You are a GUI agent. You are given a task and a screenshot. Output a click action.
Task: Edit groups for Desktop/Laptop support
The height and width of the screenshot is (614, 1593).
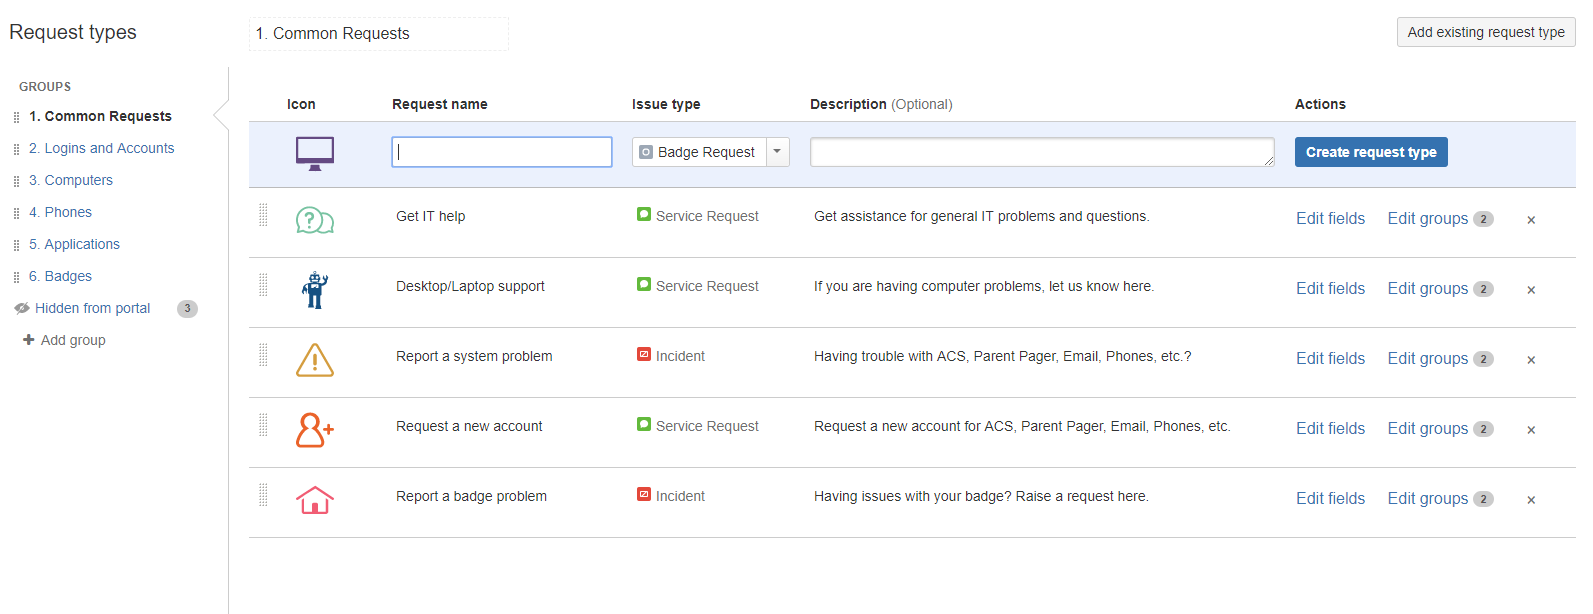click(1428, 288)
